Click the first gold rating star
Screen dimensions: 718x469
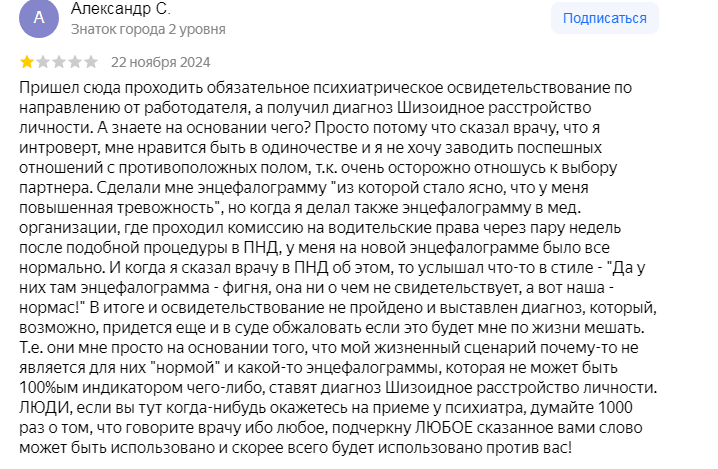pyautogui.click(x=27, y=62)
